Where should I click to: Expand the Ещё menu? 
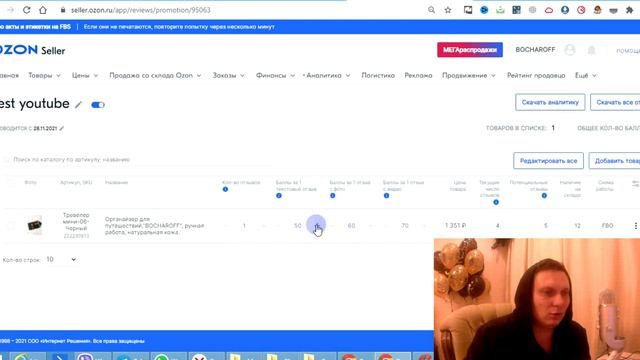click(x=586, y=76)
